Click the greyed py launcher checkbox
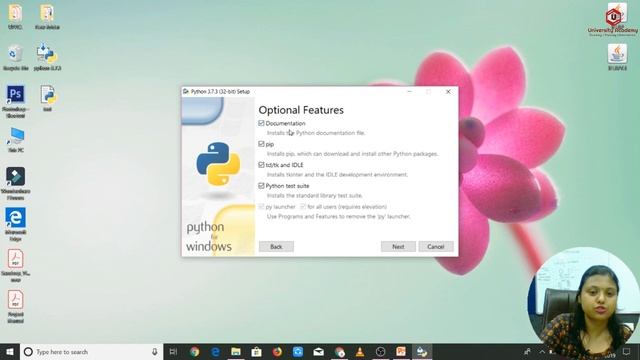640x360 pixels. pyautogui.click(x=261, y=207)
